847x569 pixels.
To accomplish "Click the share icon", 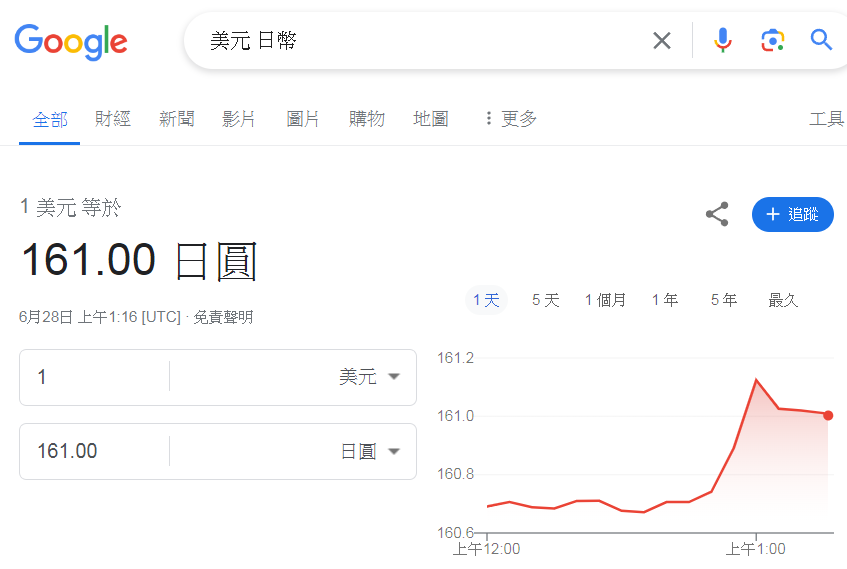I will pyautogui.click(x=717, y=214).
